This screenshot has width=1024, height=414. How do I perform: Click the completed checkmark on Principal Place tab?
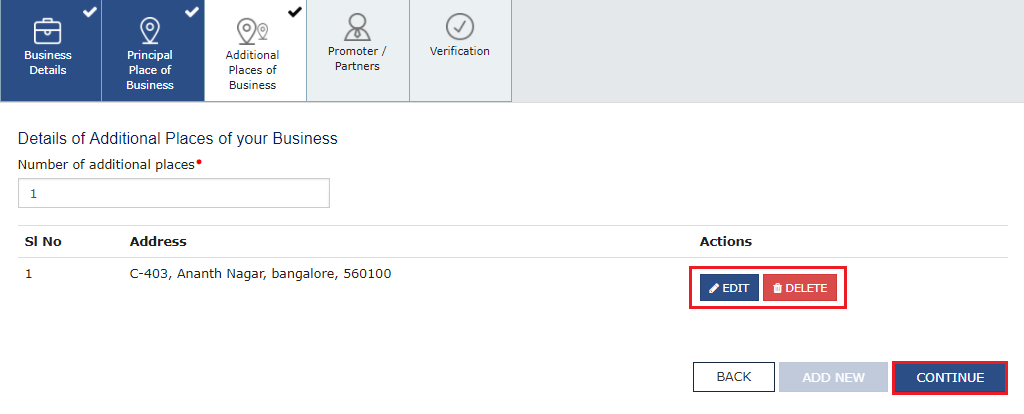pyautogui.click(x=192, y=12)
